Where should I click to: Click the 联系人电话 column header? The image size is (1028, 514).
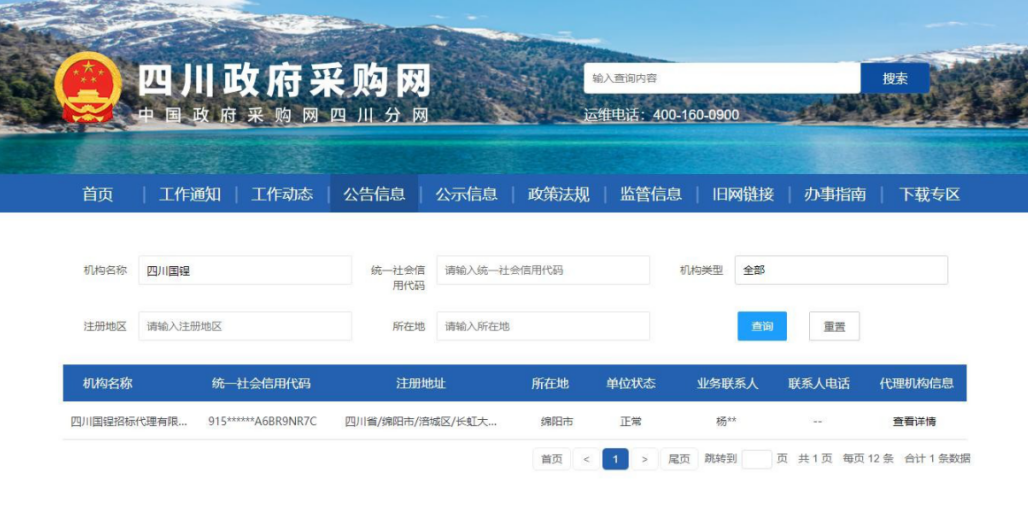[819, 384]
